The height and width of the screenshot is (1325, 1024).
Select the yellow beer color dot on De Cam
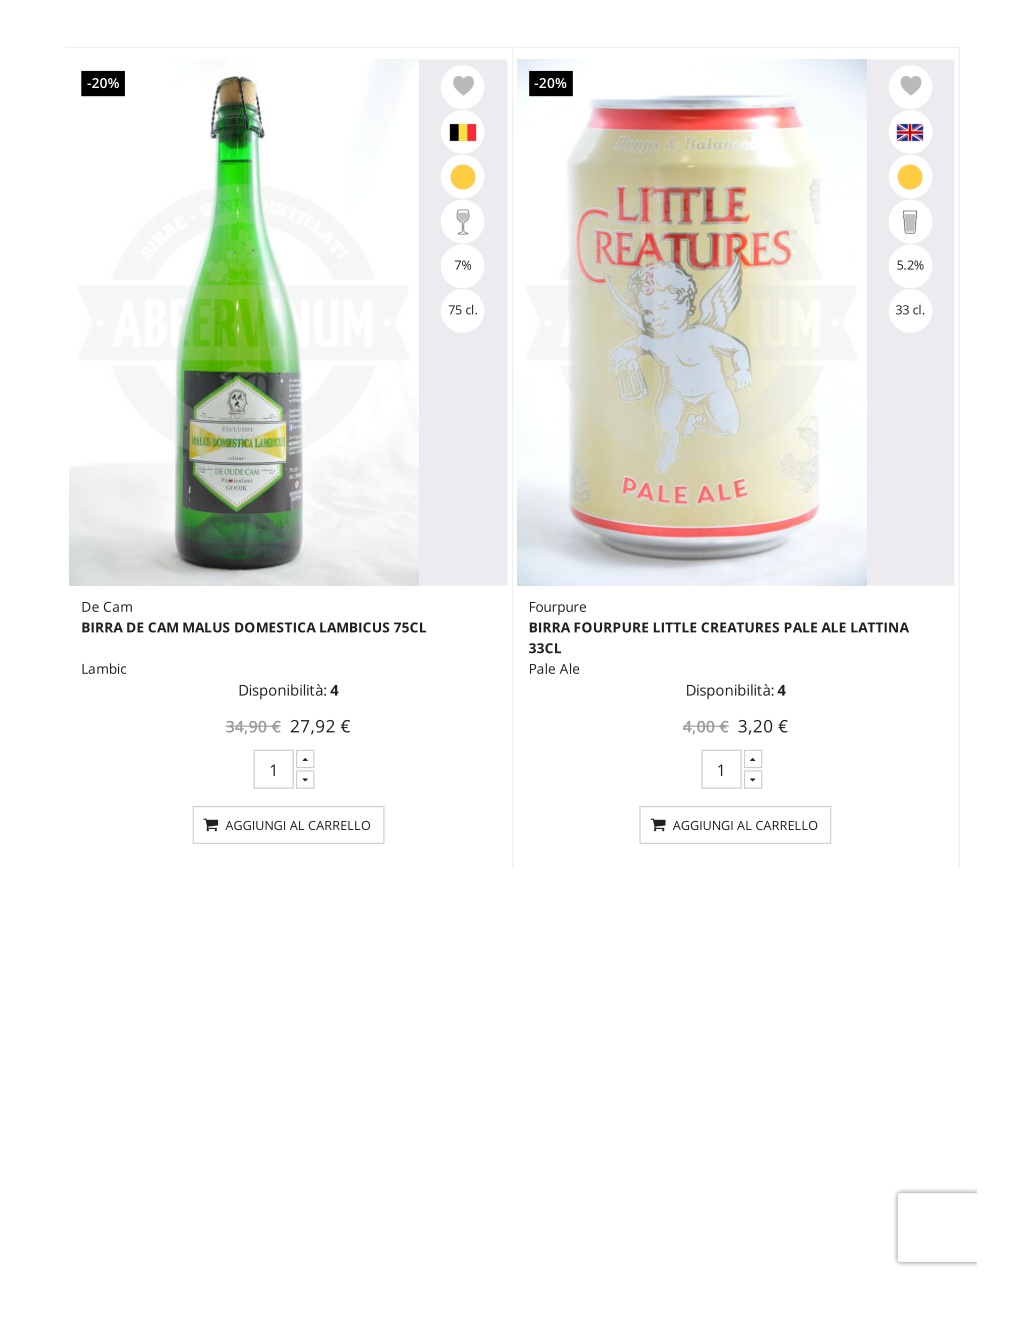tap(463, 177)
